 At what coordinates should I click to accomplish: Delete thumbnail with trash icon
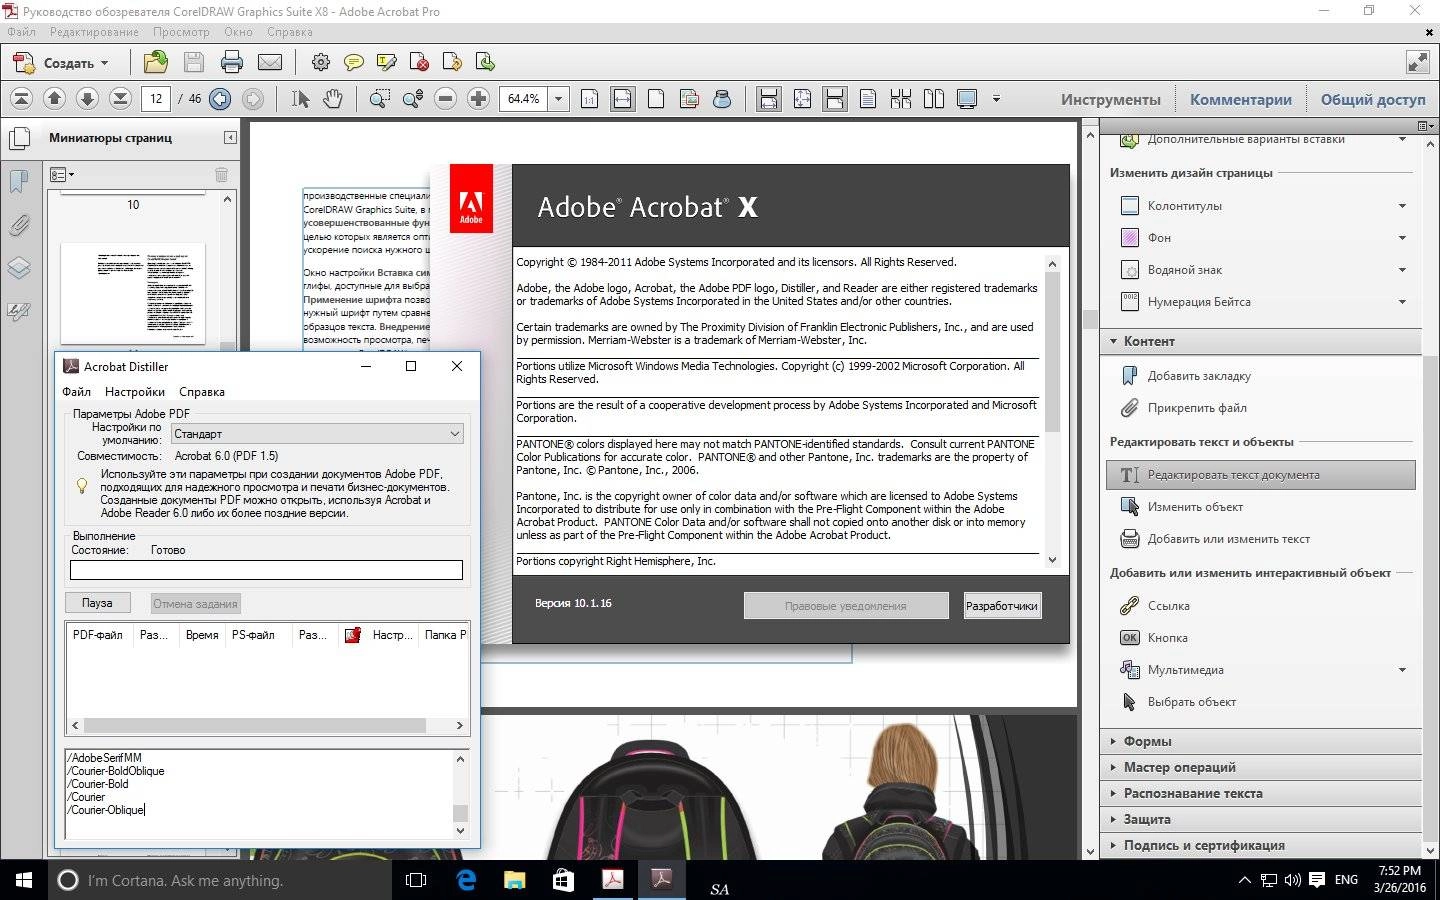pos(221,175)
